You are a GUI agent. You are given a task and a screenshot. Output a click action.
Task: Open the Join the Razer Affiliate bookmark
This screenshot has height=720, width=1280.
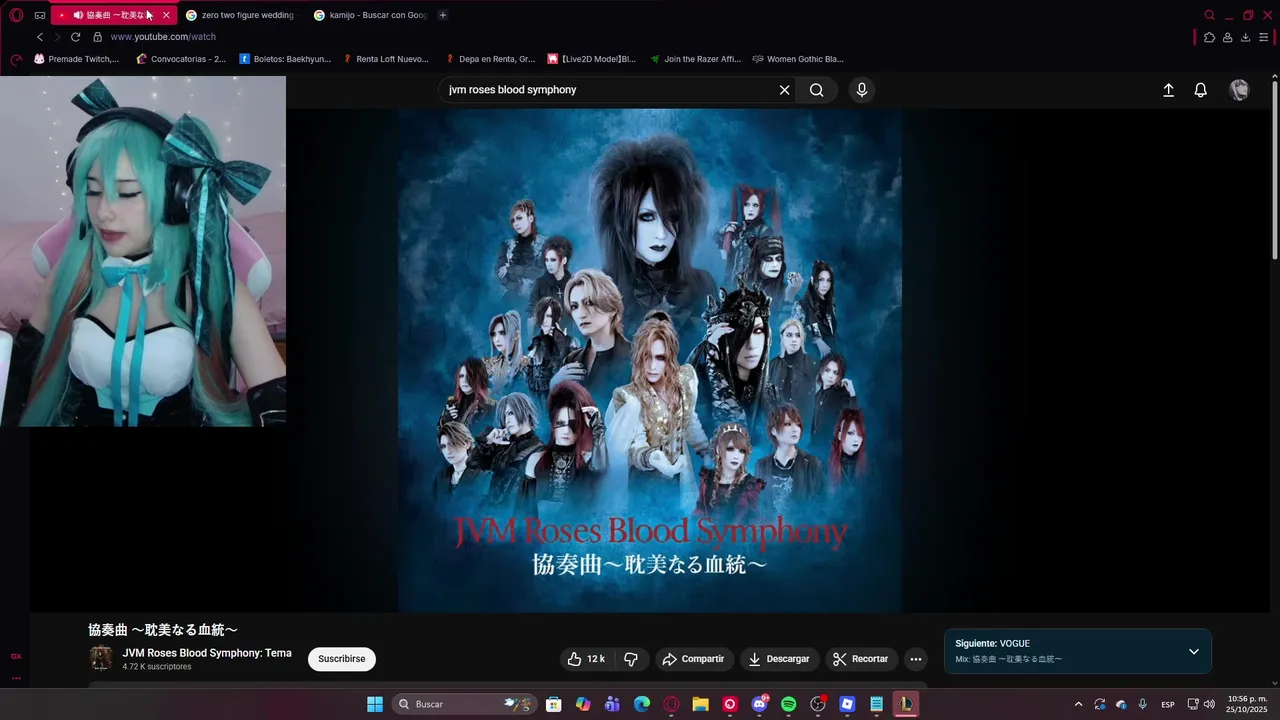coord(695,59)
